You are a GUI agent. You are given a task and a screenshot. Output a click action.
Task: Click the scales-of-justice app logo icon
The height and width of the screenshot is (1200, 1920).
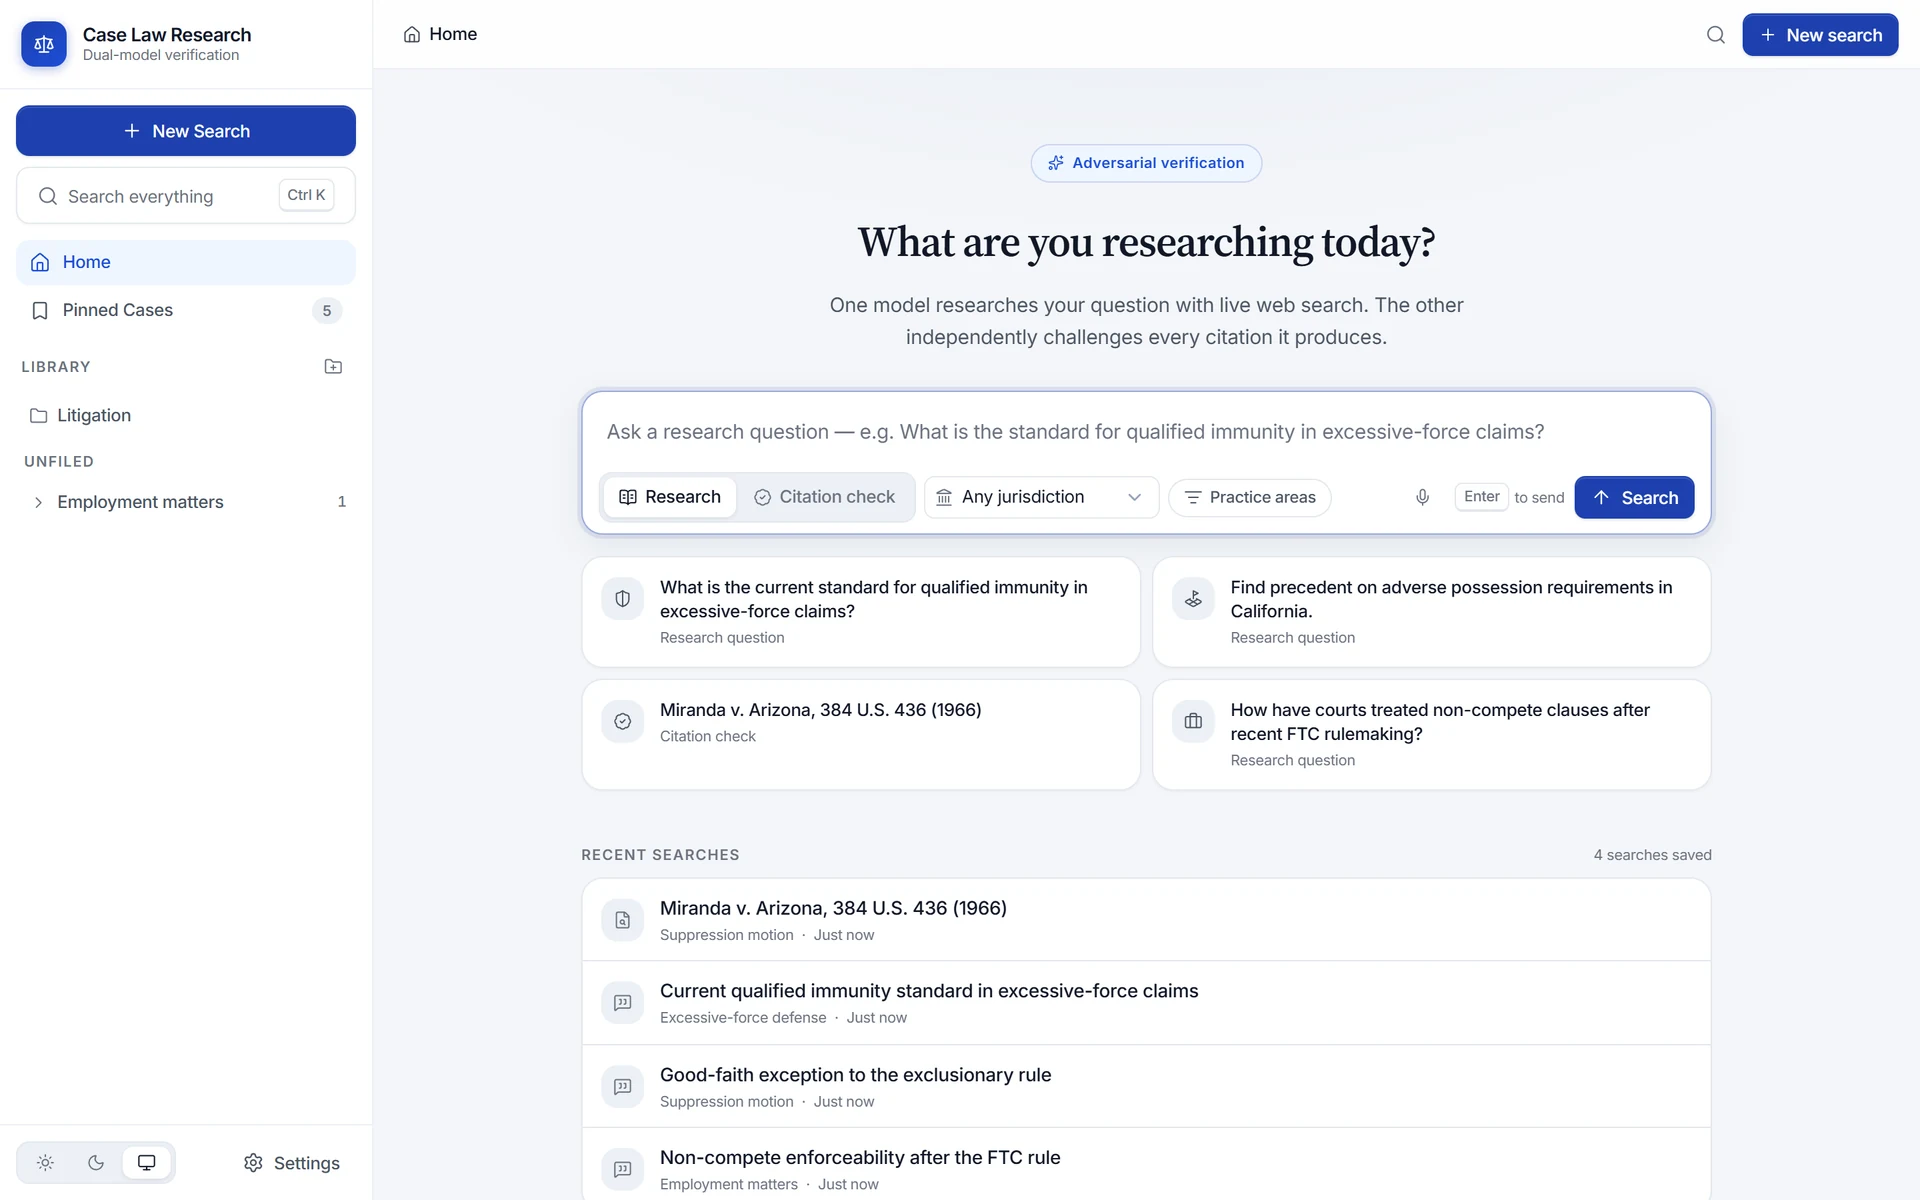click(44, 44)
